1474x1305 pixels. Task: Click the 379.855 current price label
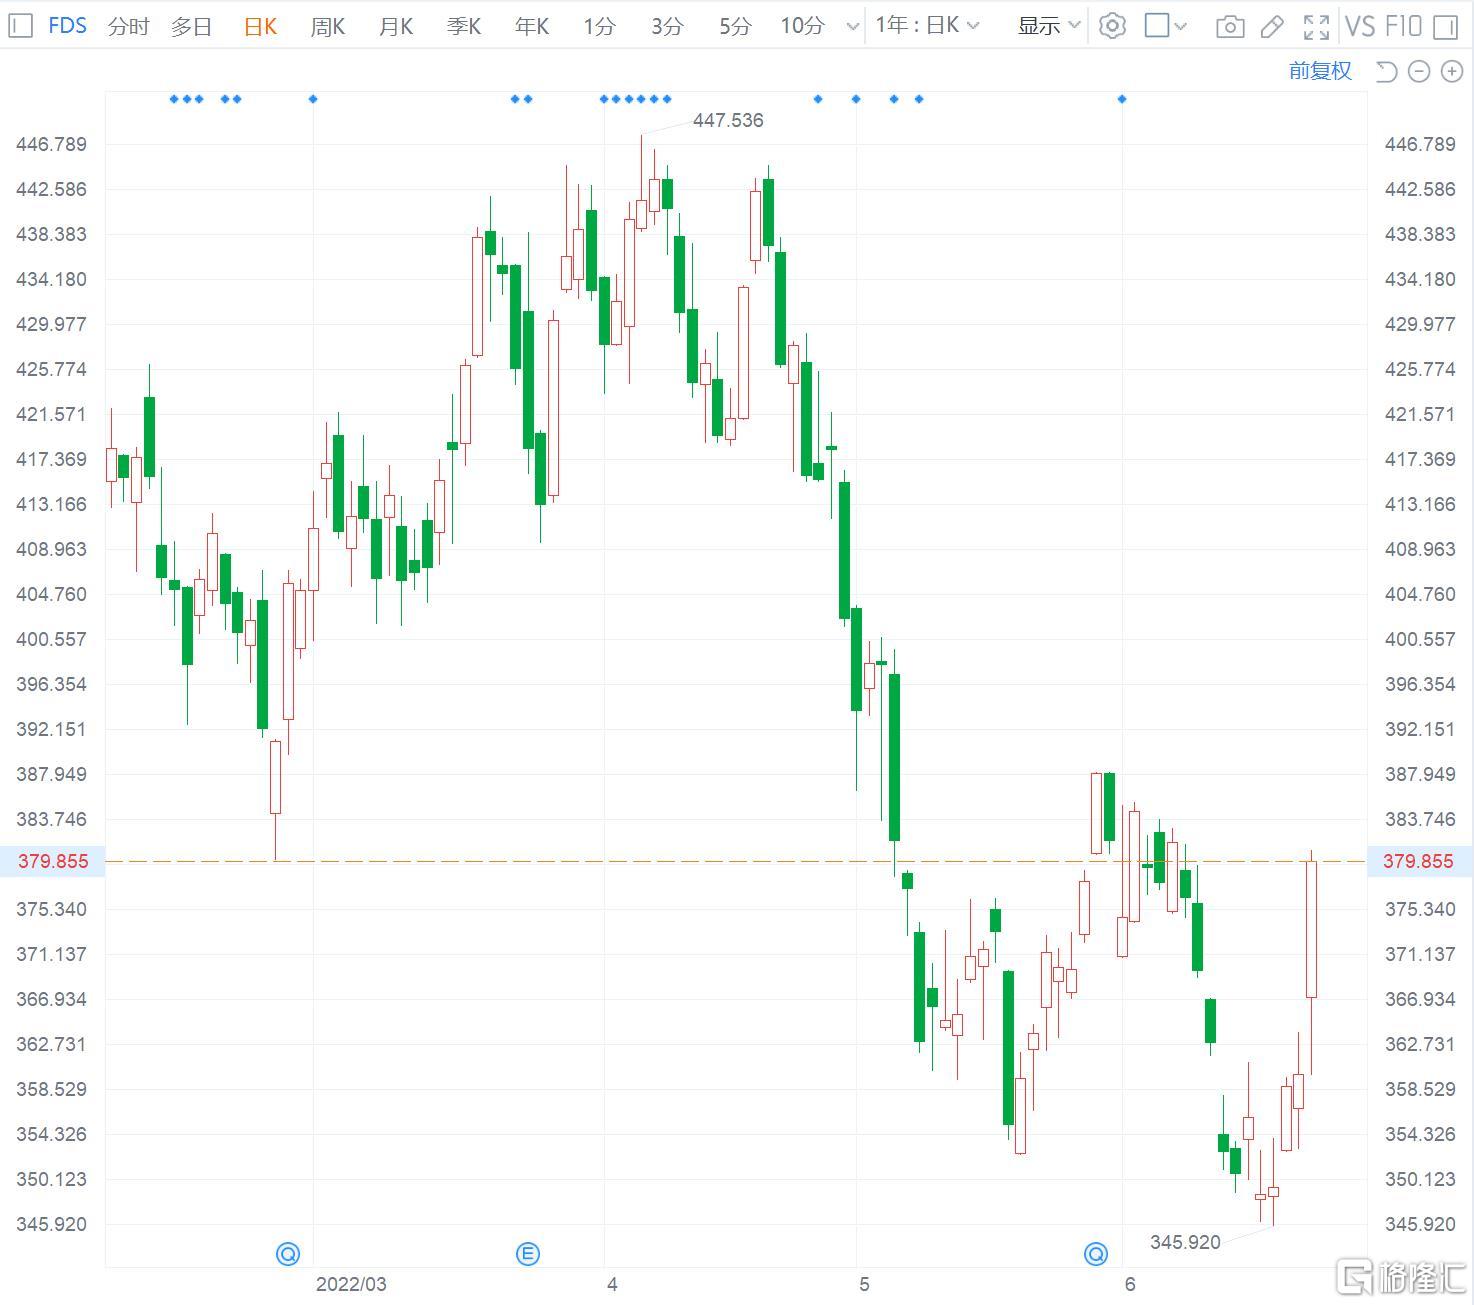point(52,861)
